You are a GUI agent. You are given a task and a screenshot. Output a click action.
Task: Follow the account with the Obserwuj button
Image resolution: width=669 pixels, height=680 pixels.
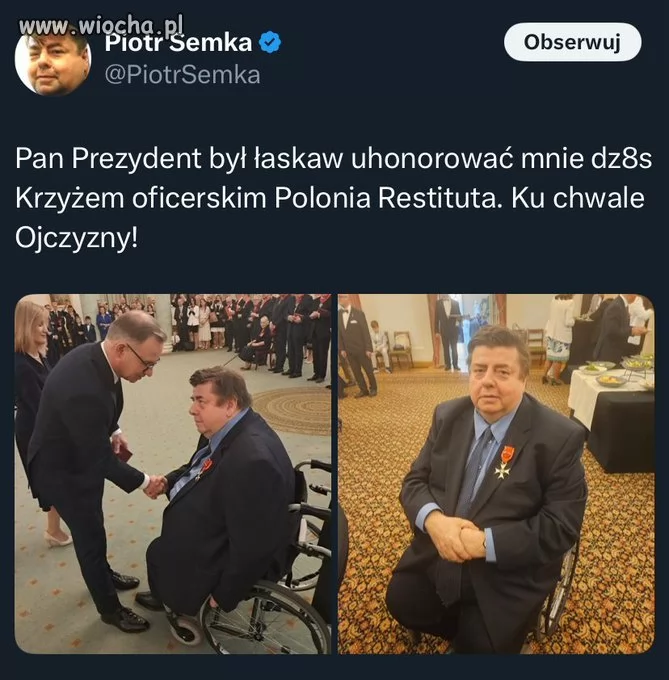pyautogui.click(x=572, y=42)
